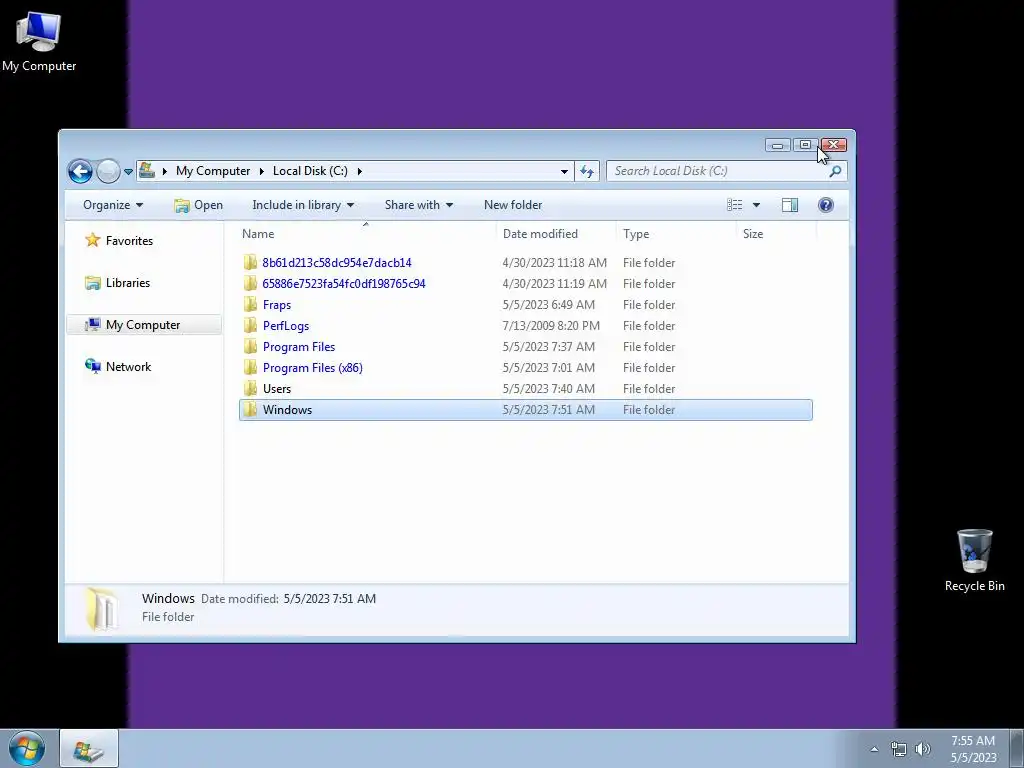Image resolution: width=1024 pixels, height=768 pixels.
Task: Open the address bar history dropdown
Action: 564,171
